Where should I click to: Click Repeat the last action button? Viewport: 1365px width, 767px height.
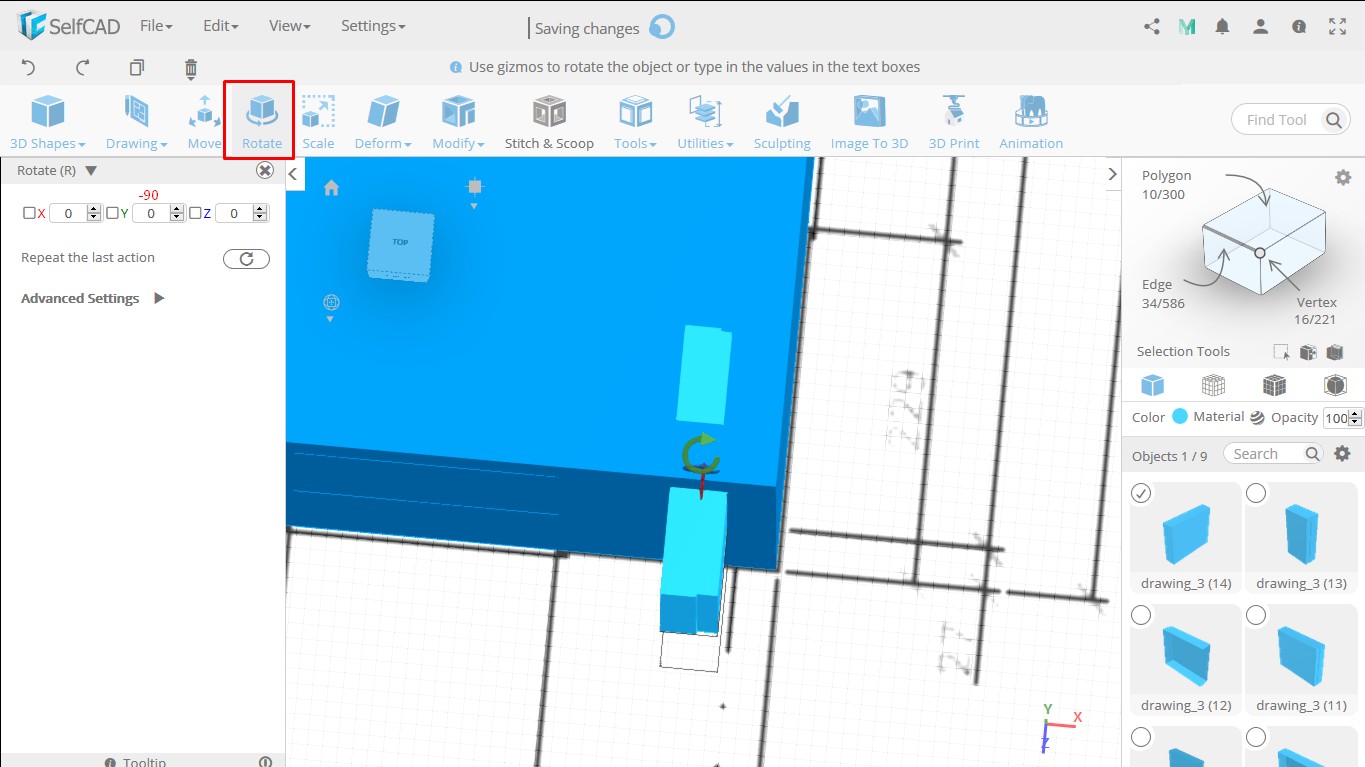[x=246, y=259]
